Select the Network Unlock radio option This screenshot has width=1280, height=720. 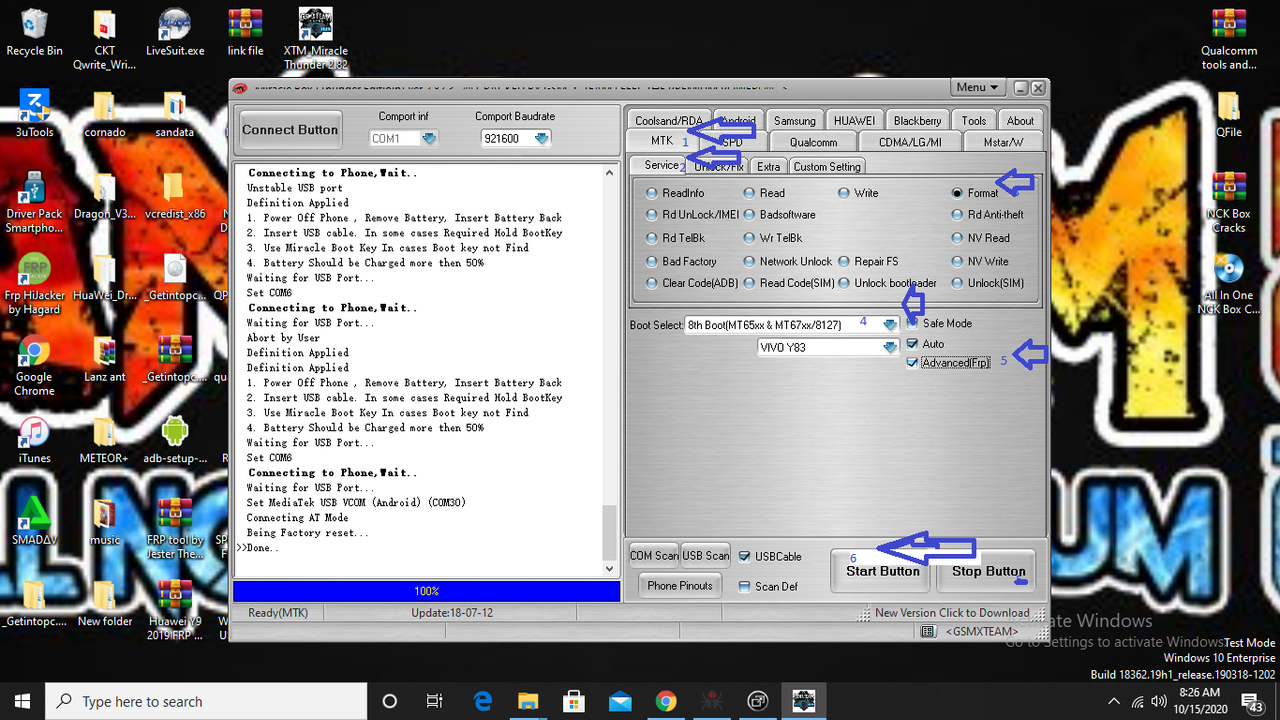[x=750, y=261]
